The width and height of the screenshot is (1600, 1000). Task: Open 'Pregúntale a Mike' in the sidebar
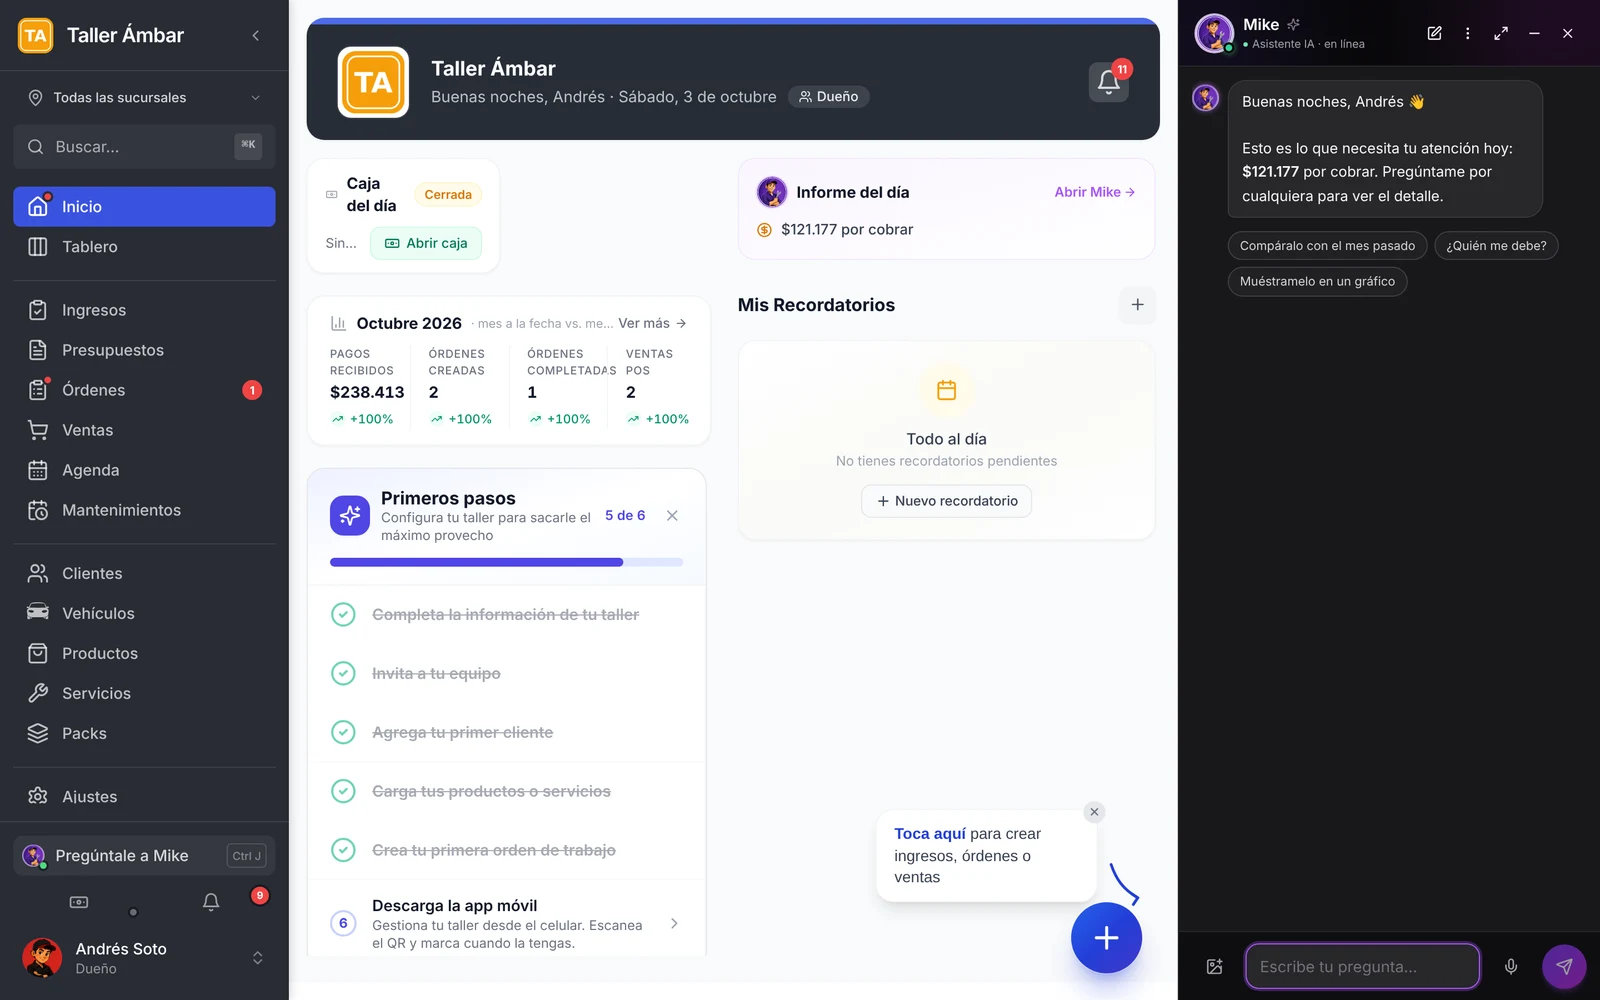tap(144, 856)
